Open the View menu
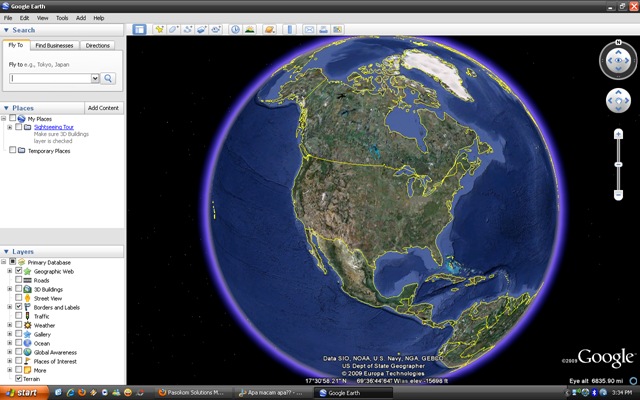640x400 pixels. [42, 18]
